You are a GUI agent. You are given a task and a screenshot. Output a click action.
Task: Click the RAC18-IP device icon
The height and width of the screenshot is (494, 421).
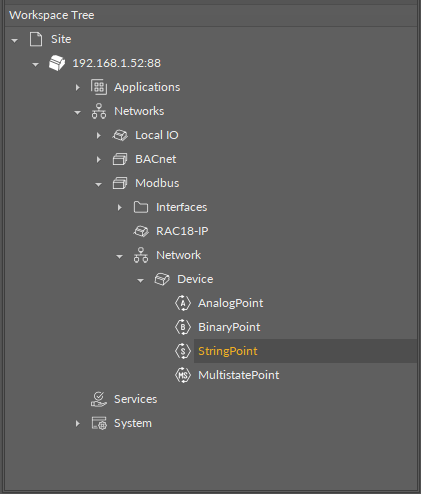click(x=141, y=231)
